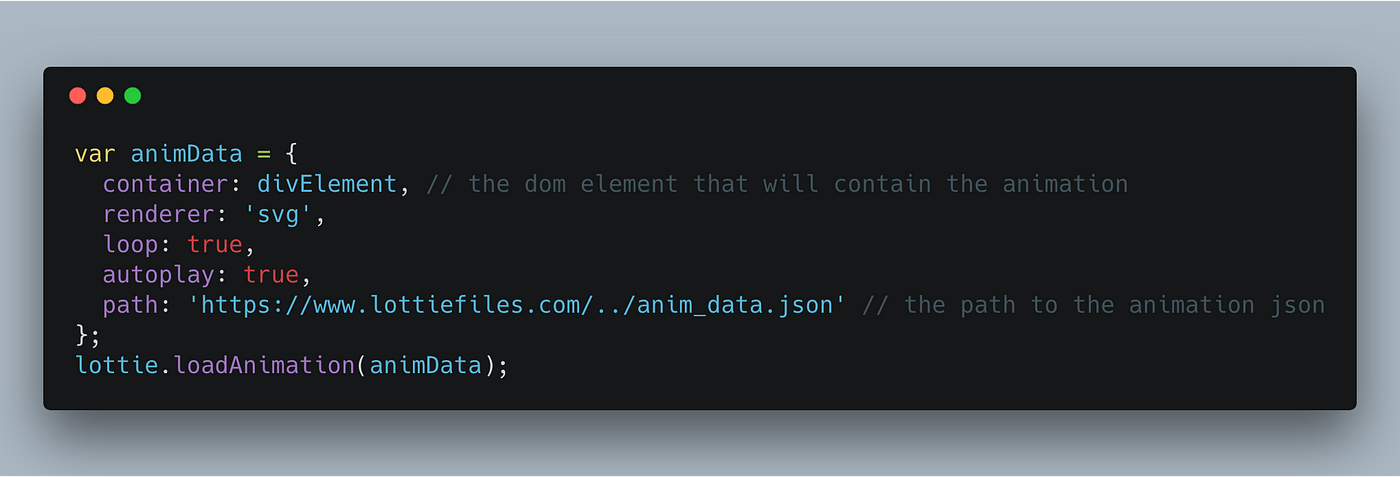The height and width of the screenshot is (477, 1400).
Task: Click the red close dot
Action: [x=77, y=96]
